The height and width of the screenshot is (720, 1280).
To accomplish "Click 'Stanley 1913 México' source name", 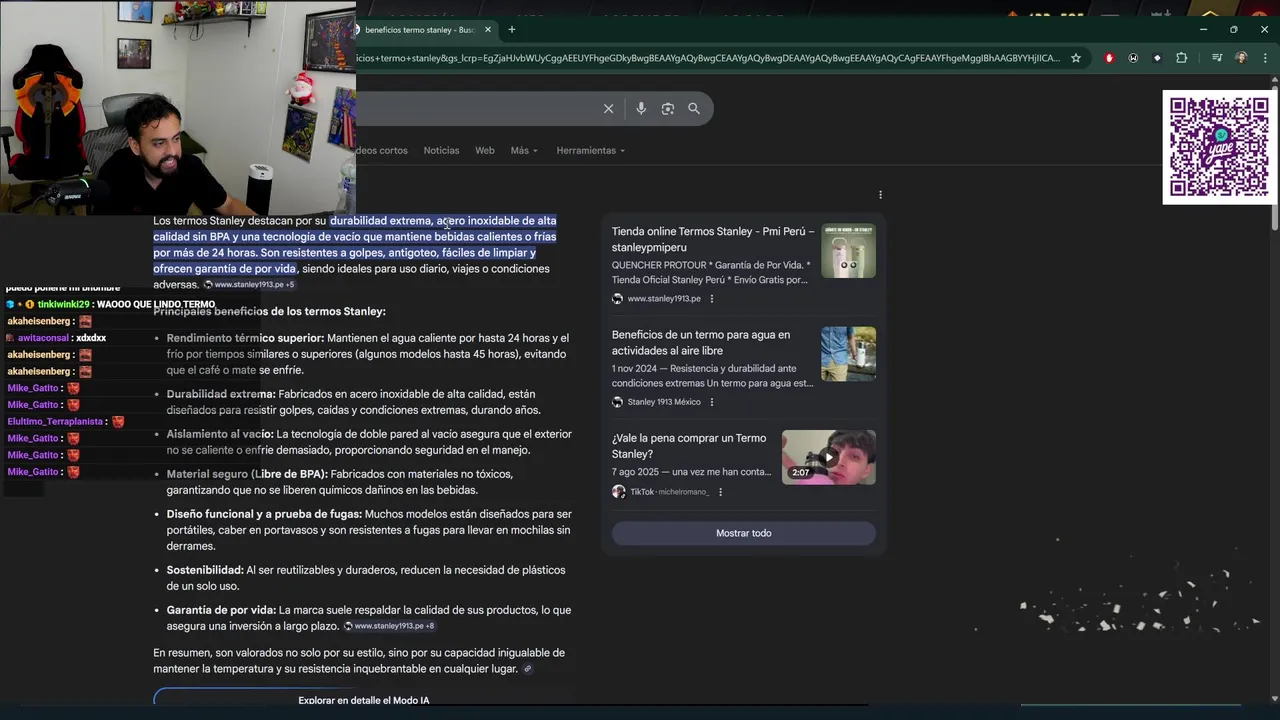I will 664,402.
